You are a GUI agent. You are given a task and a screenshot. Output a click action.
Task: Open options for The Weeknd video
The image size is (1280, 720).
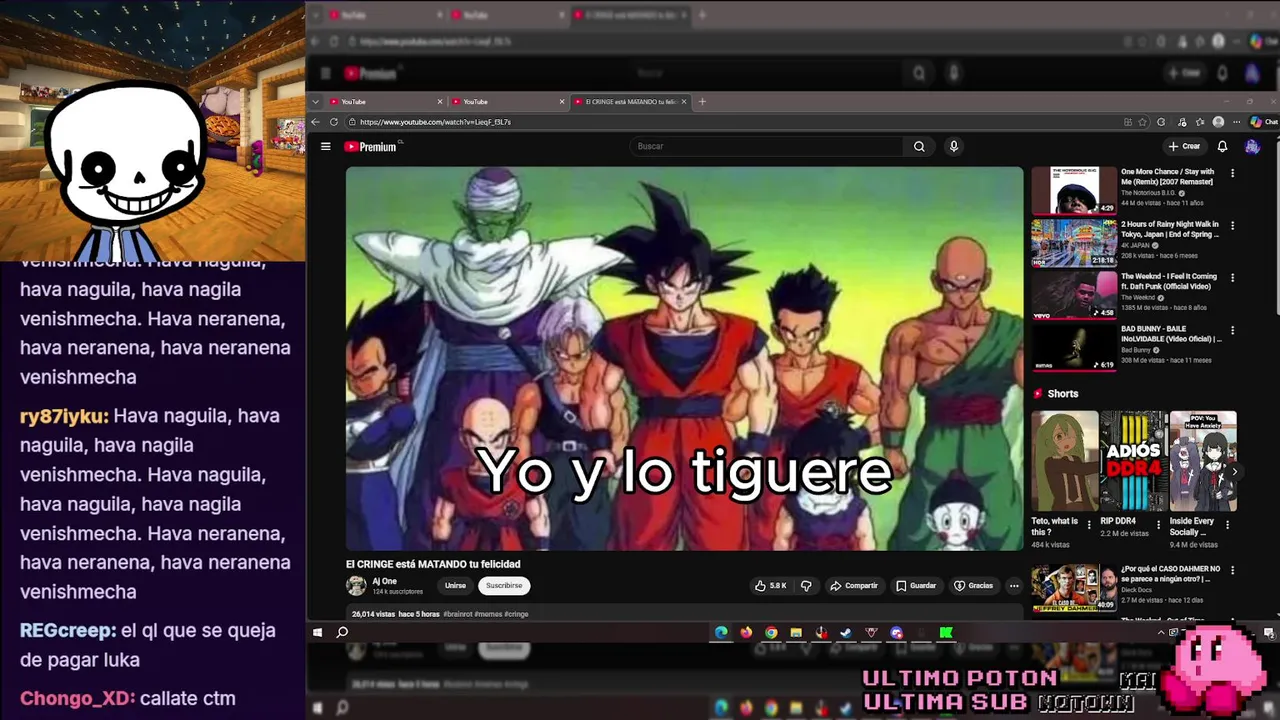coord(1232,277)
